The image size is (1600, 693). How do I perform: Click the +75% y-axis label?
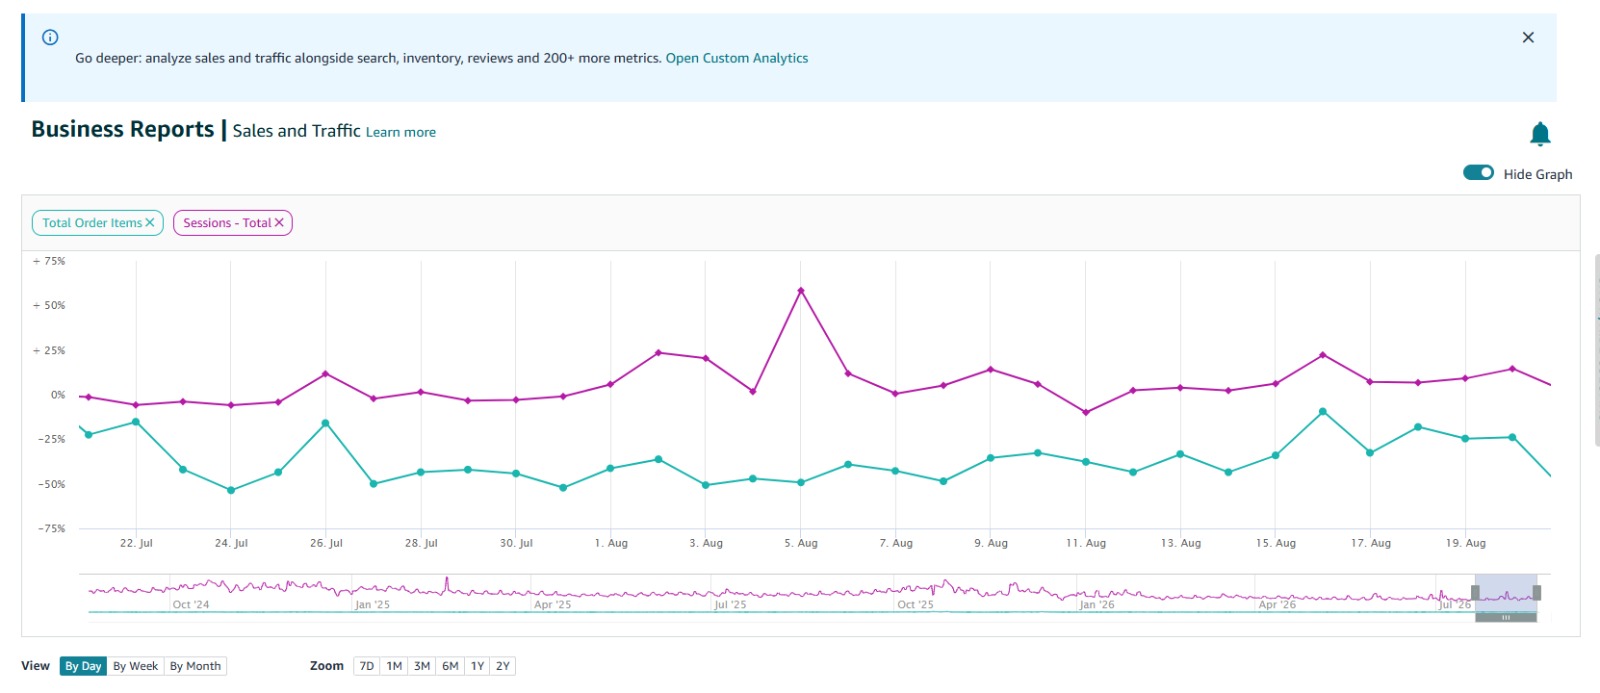[x=49, y=261]
